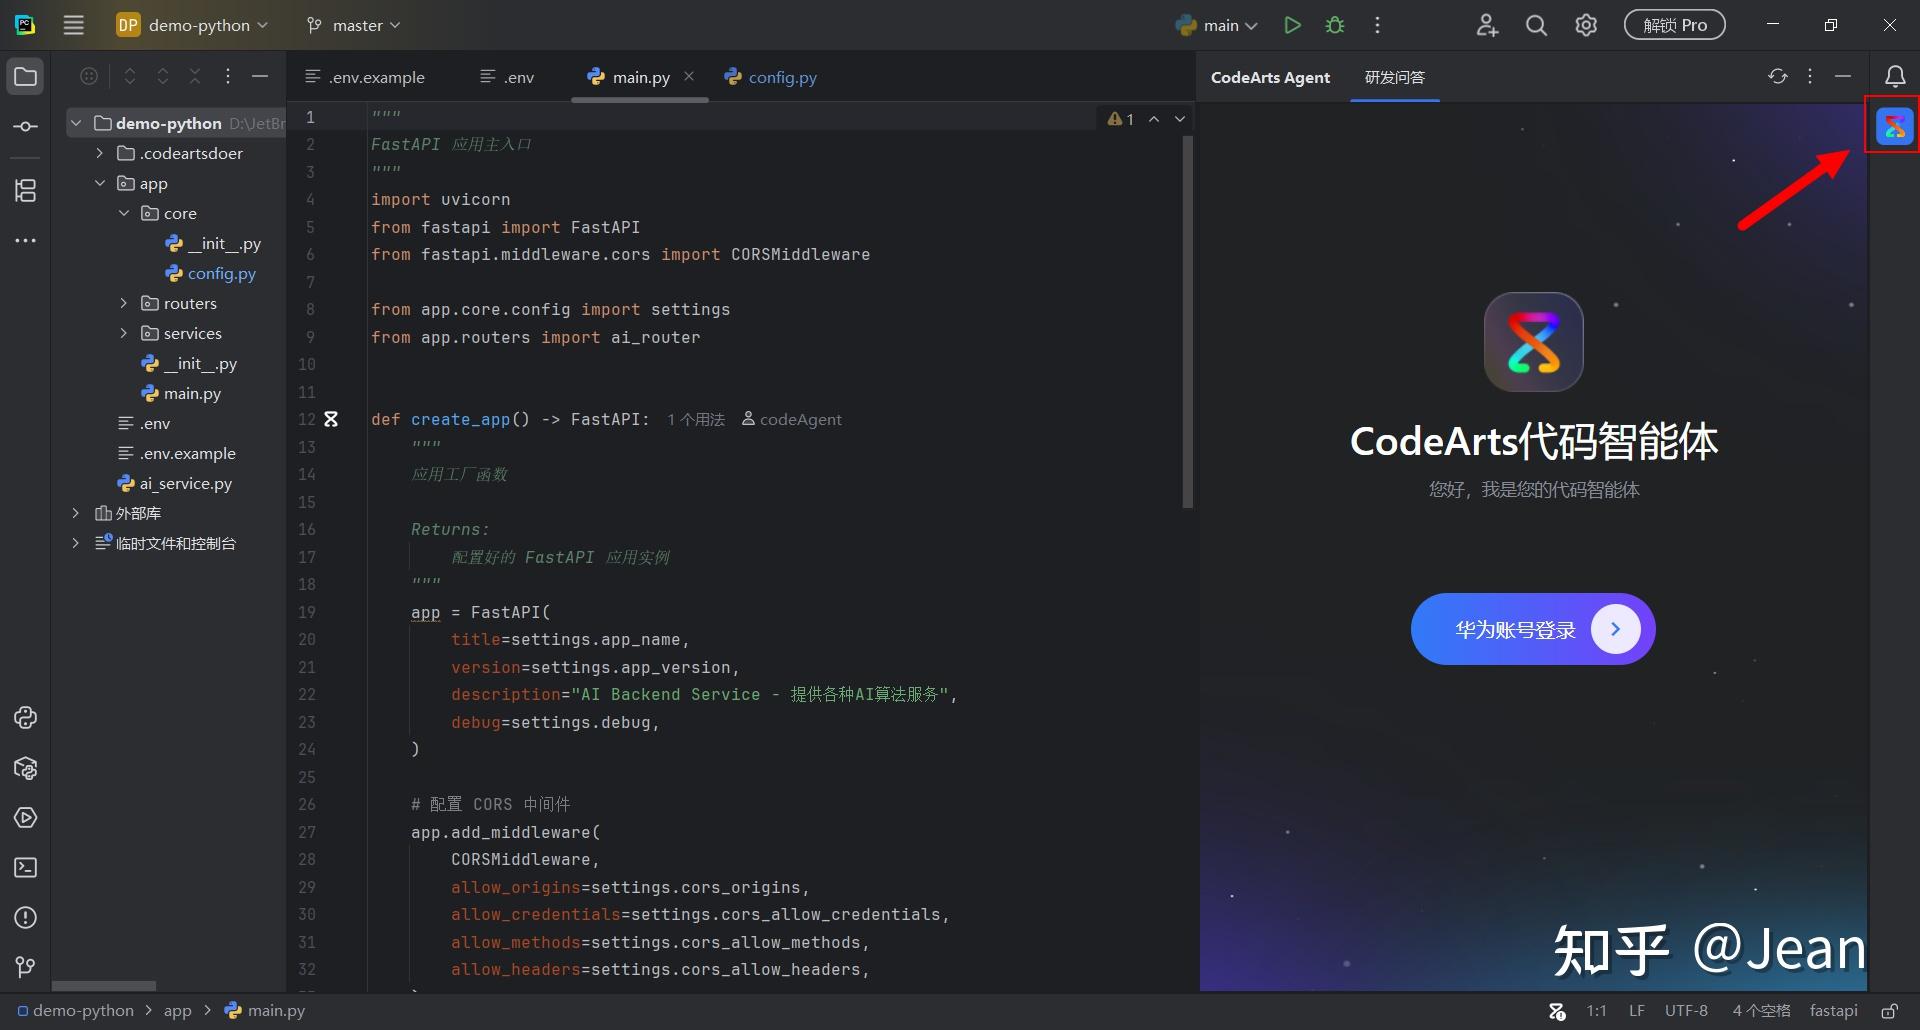Expand the .codeartsdoer folder
Screen dimensions: 1920x1030
pos(99,153)
